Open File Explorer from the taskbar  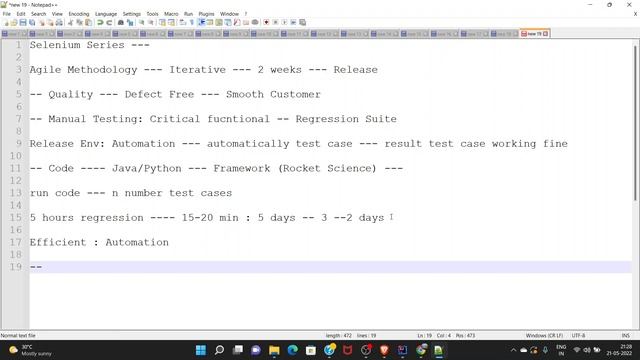274,350
